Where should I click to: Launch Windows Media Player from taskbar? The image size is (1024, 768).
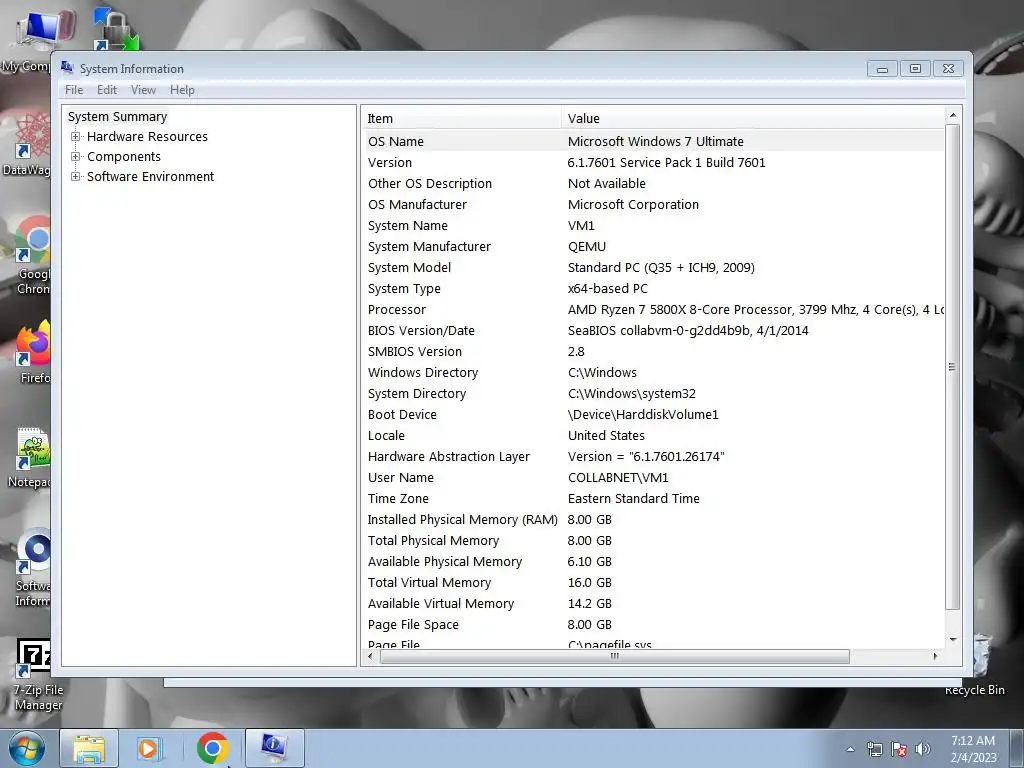(x=149, y=748)
